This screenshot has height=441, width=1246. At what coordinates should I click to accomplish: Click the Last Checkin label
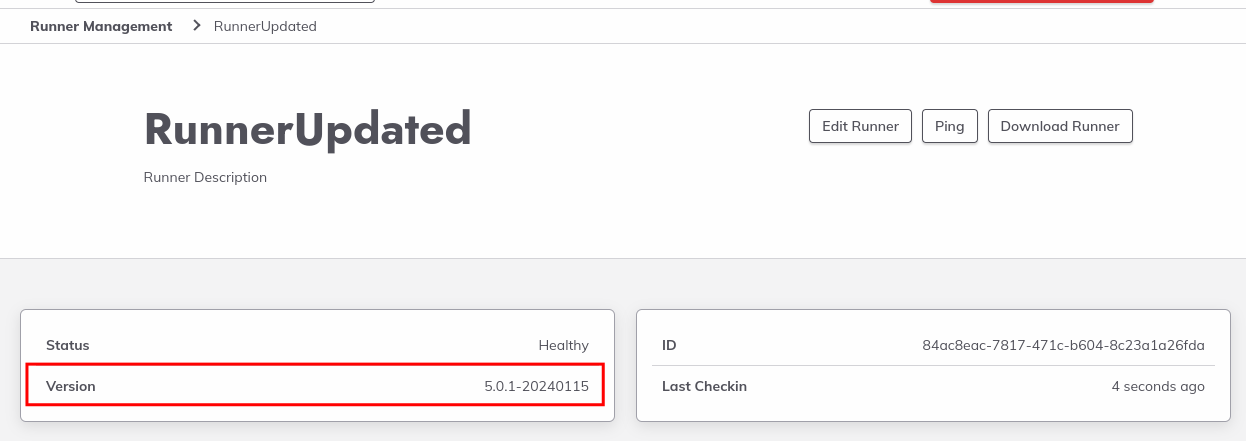click(704, 386)
